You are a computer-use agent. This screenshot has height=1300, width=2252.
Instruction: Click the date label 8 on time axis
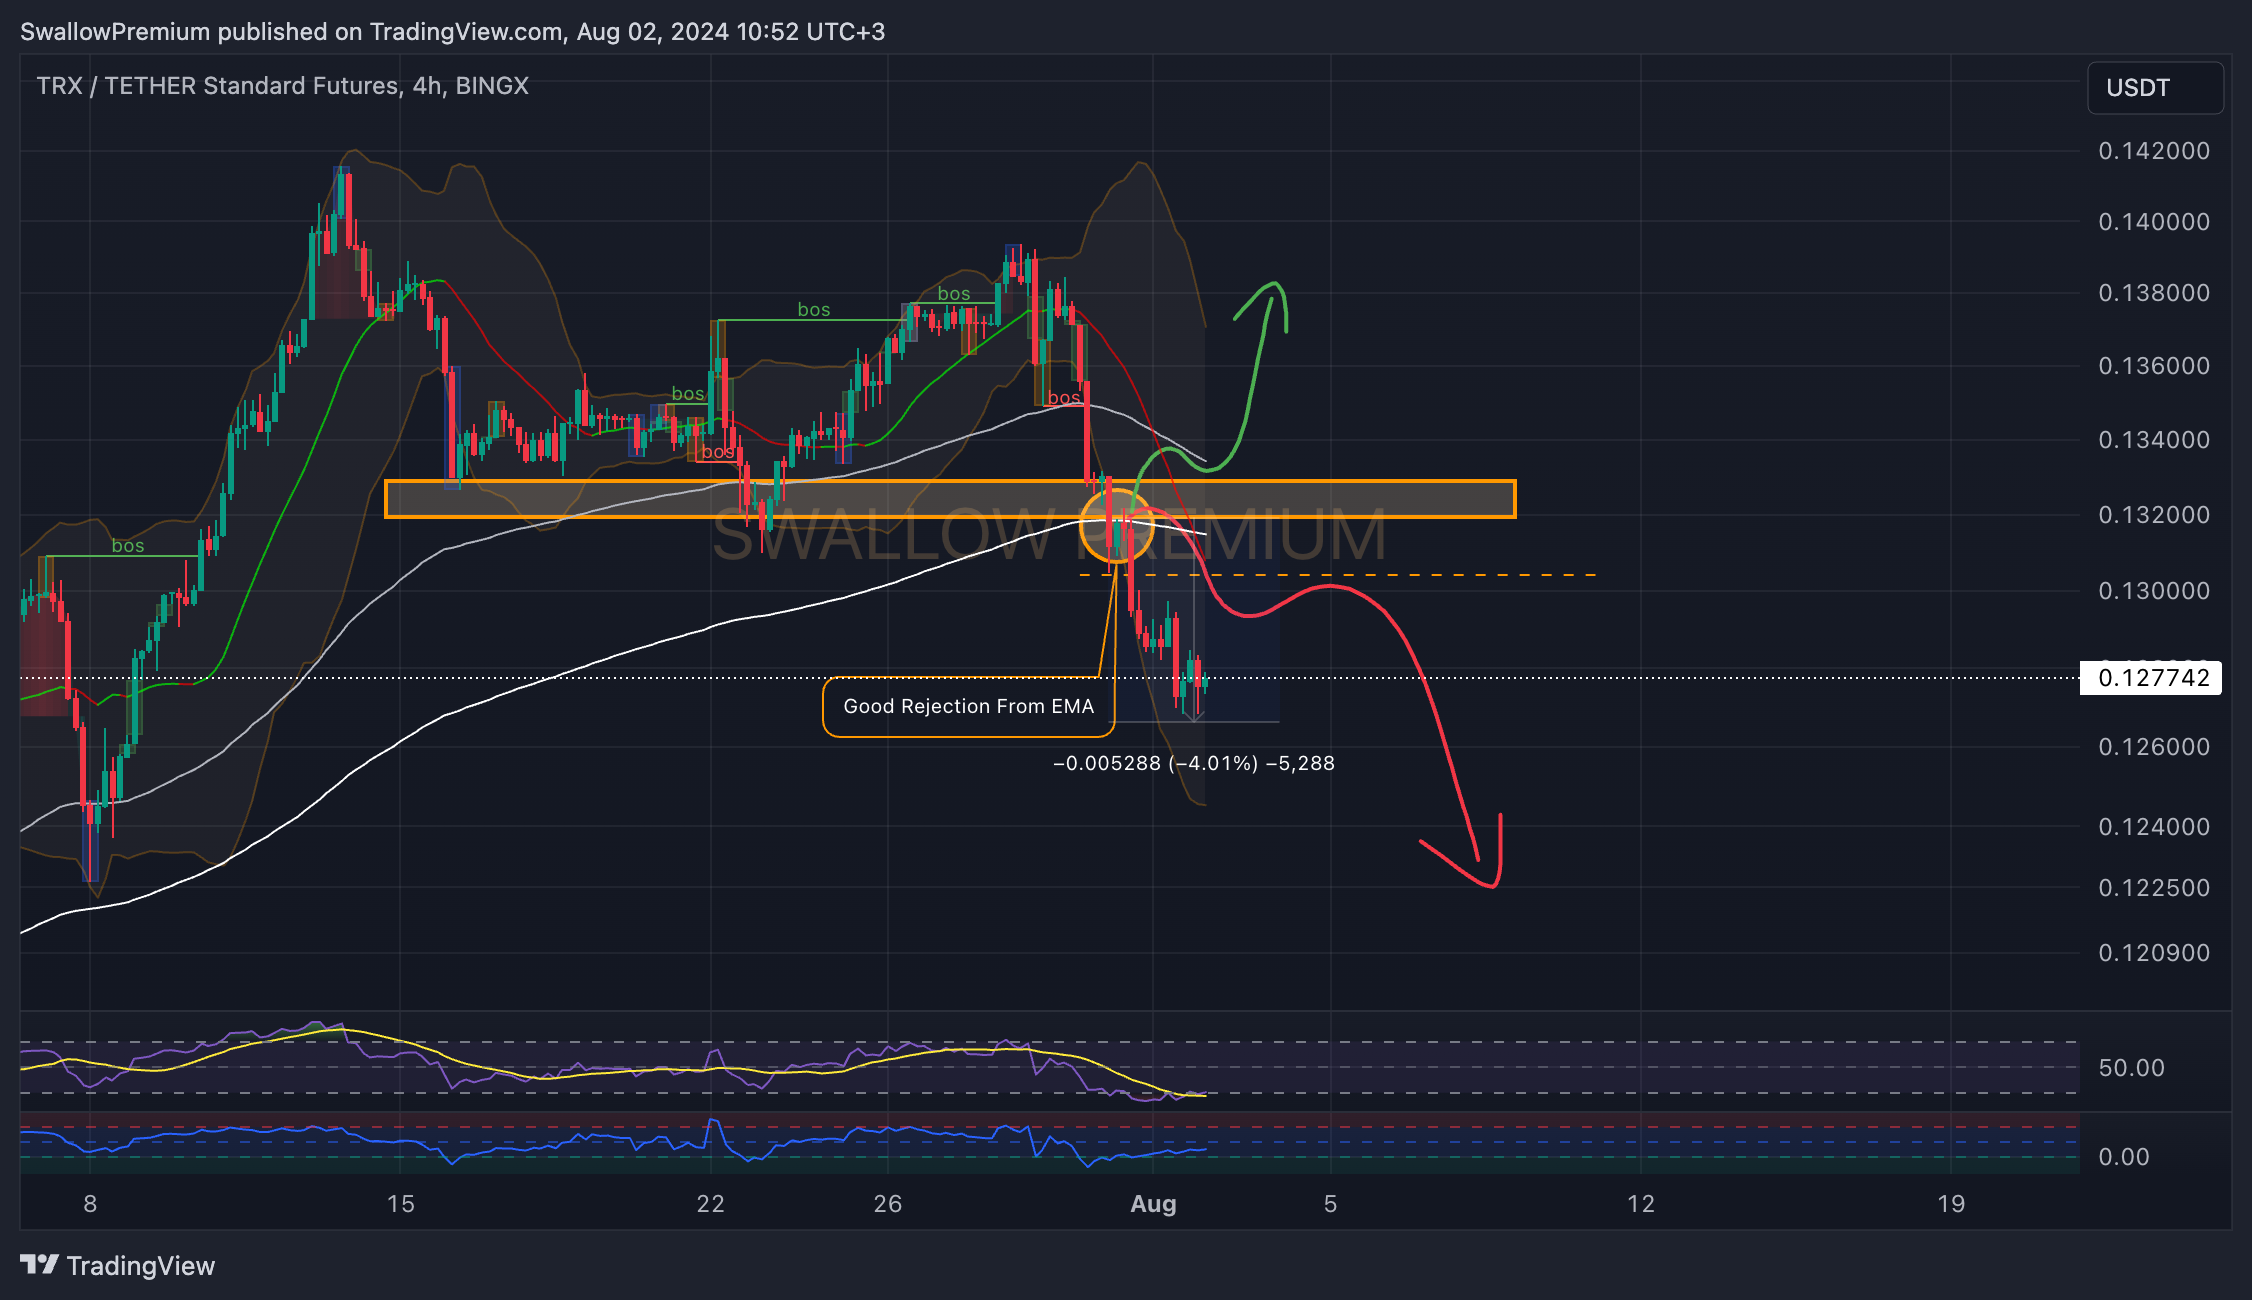coord(90,1204)
